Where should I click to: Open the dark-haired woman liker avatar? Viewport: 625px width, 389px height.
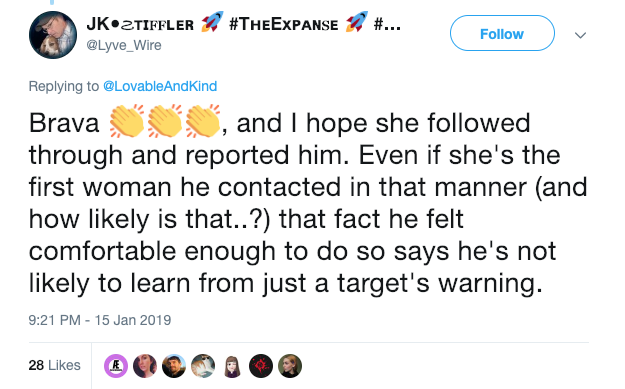(145, 366)
